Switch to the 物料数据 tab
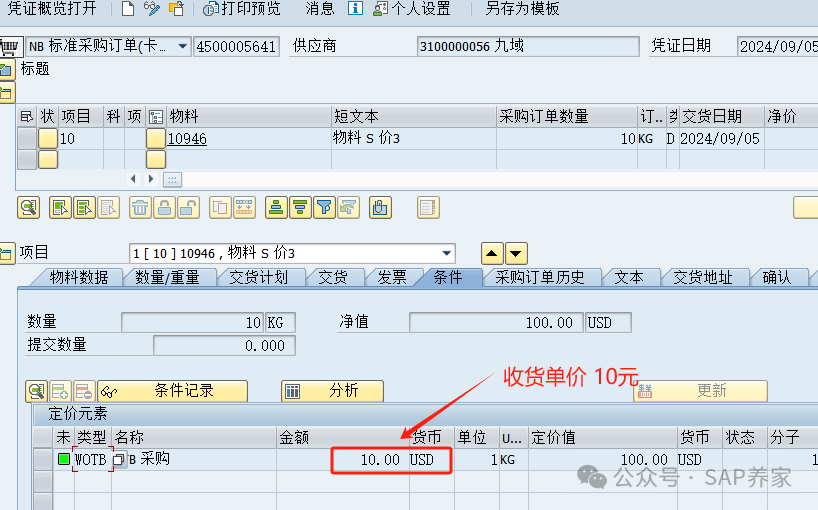The height and width of the screenshot is (510, 818). (78, 277)
